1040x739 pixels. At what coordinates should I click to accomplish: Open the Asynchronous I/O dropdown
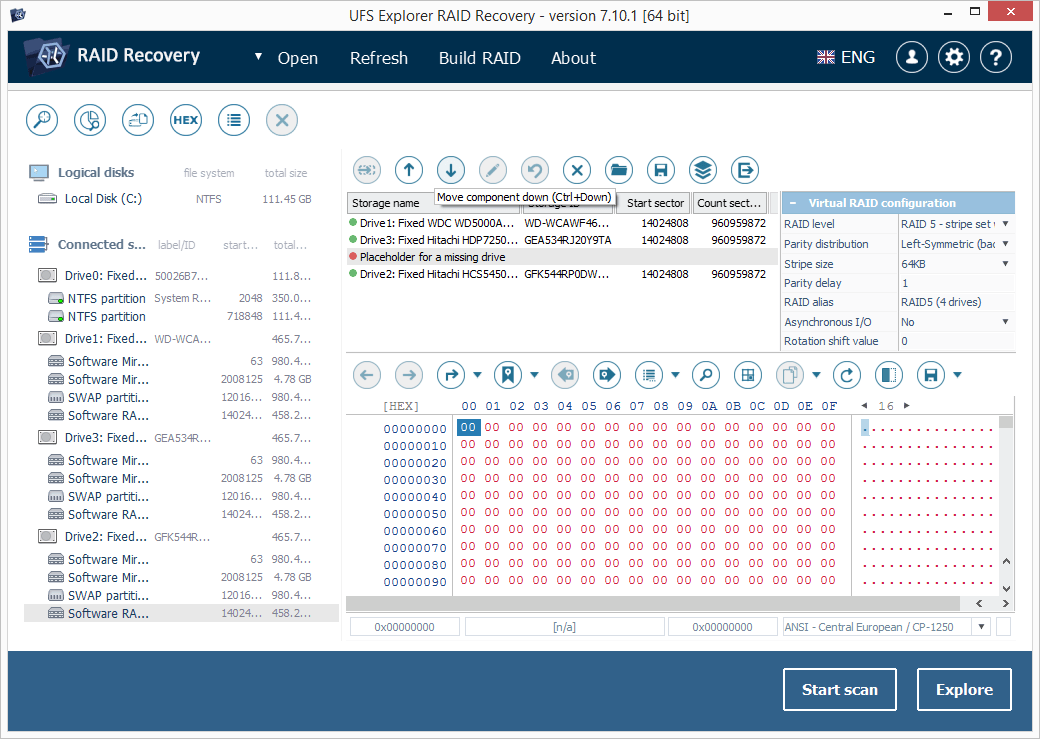tap(1006, 322)
